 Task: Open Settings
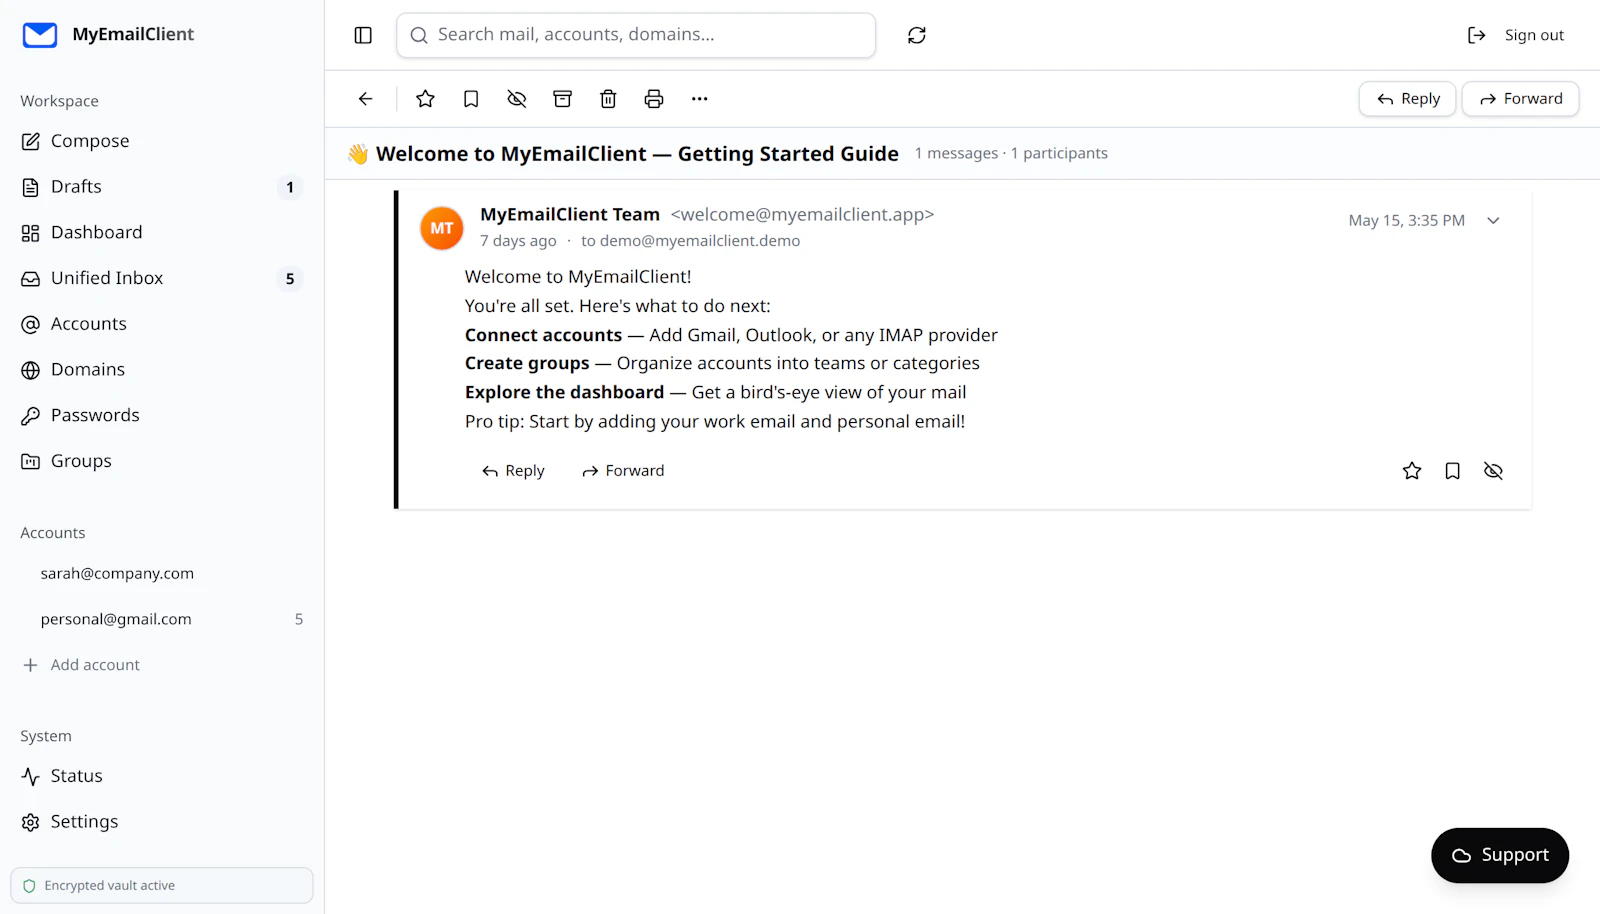coord(162,822)
